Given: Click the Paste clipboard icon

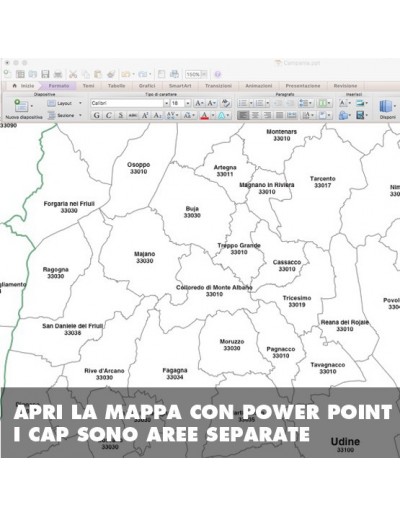Looking at the screenshot, I should [x=98, y=74].
